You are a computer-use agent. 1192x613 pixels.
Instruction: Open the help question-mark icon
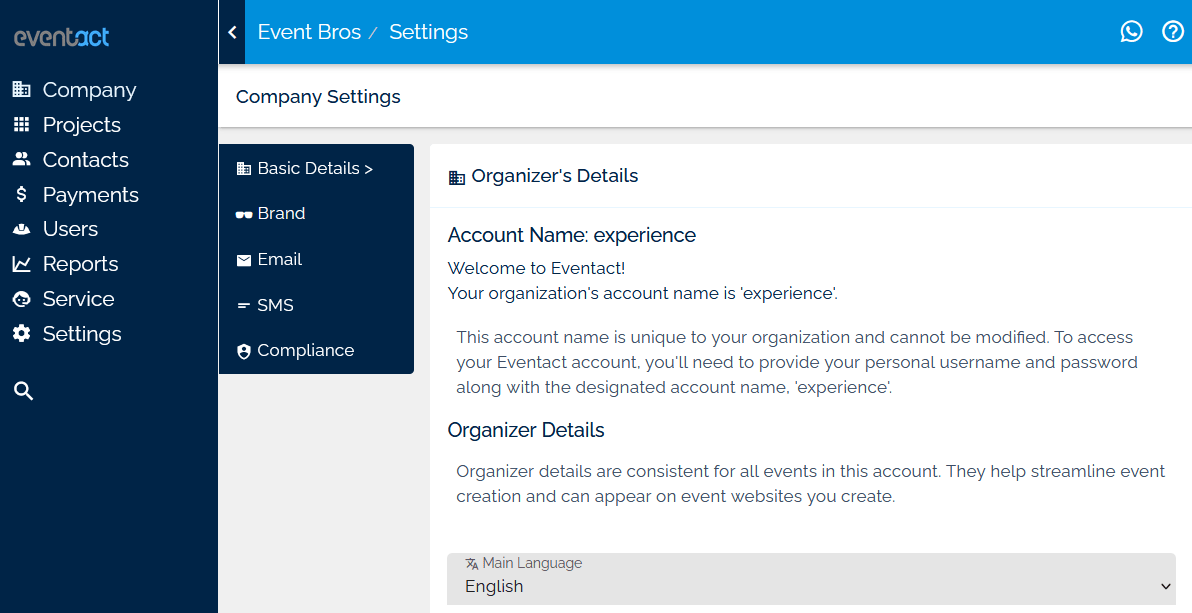coord(1173,31)
